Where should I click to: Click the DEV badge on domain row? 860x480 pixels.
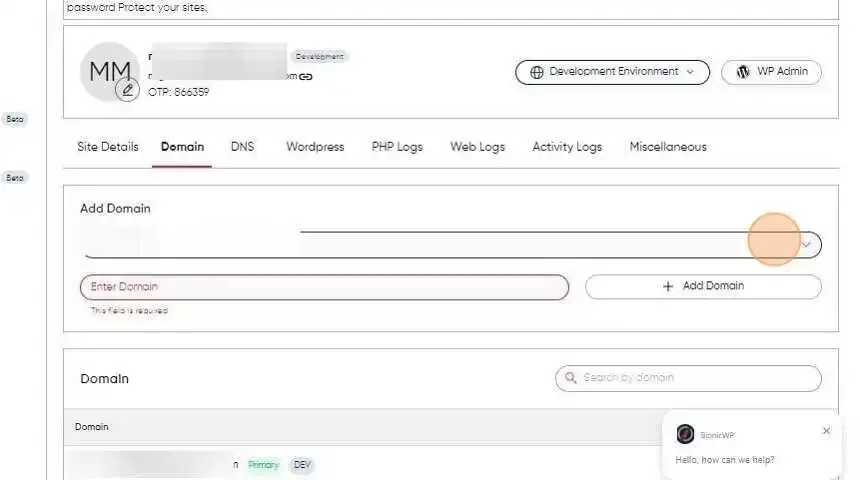302,465
